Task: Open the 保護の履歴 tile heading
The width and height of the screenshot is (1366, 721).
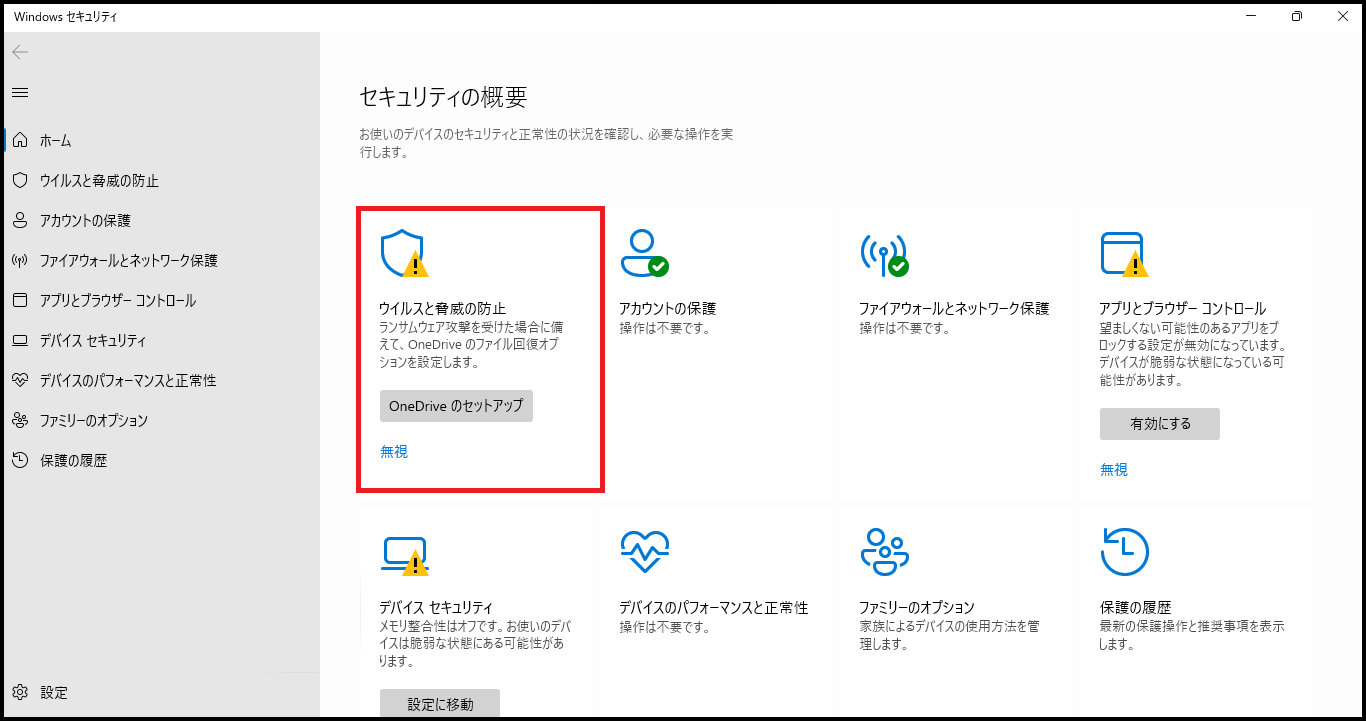Action: [1135, 607]
